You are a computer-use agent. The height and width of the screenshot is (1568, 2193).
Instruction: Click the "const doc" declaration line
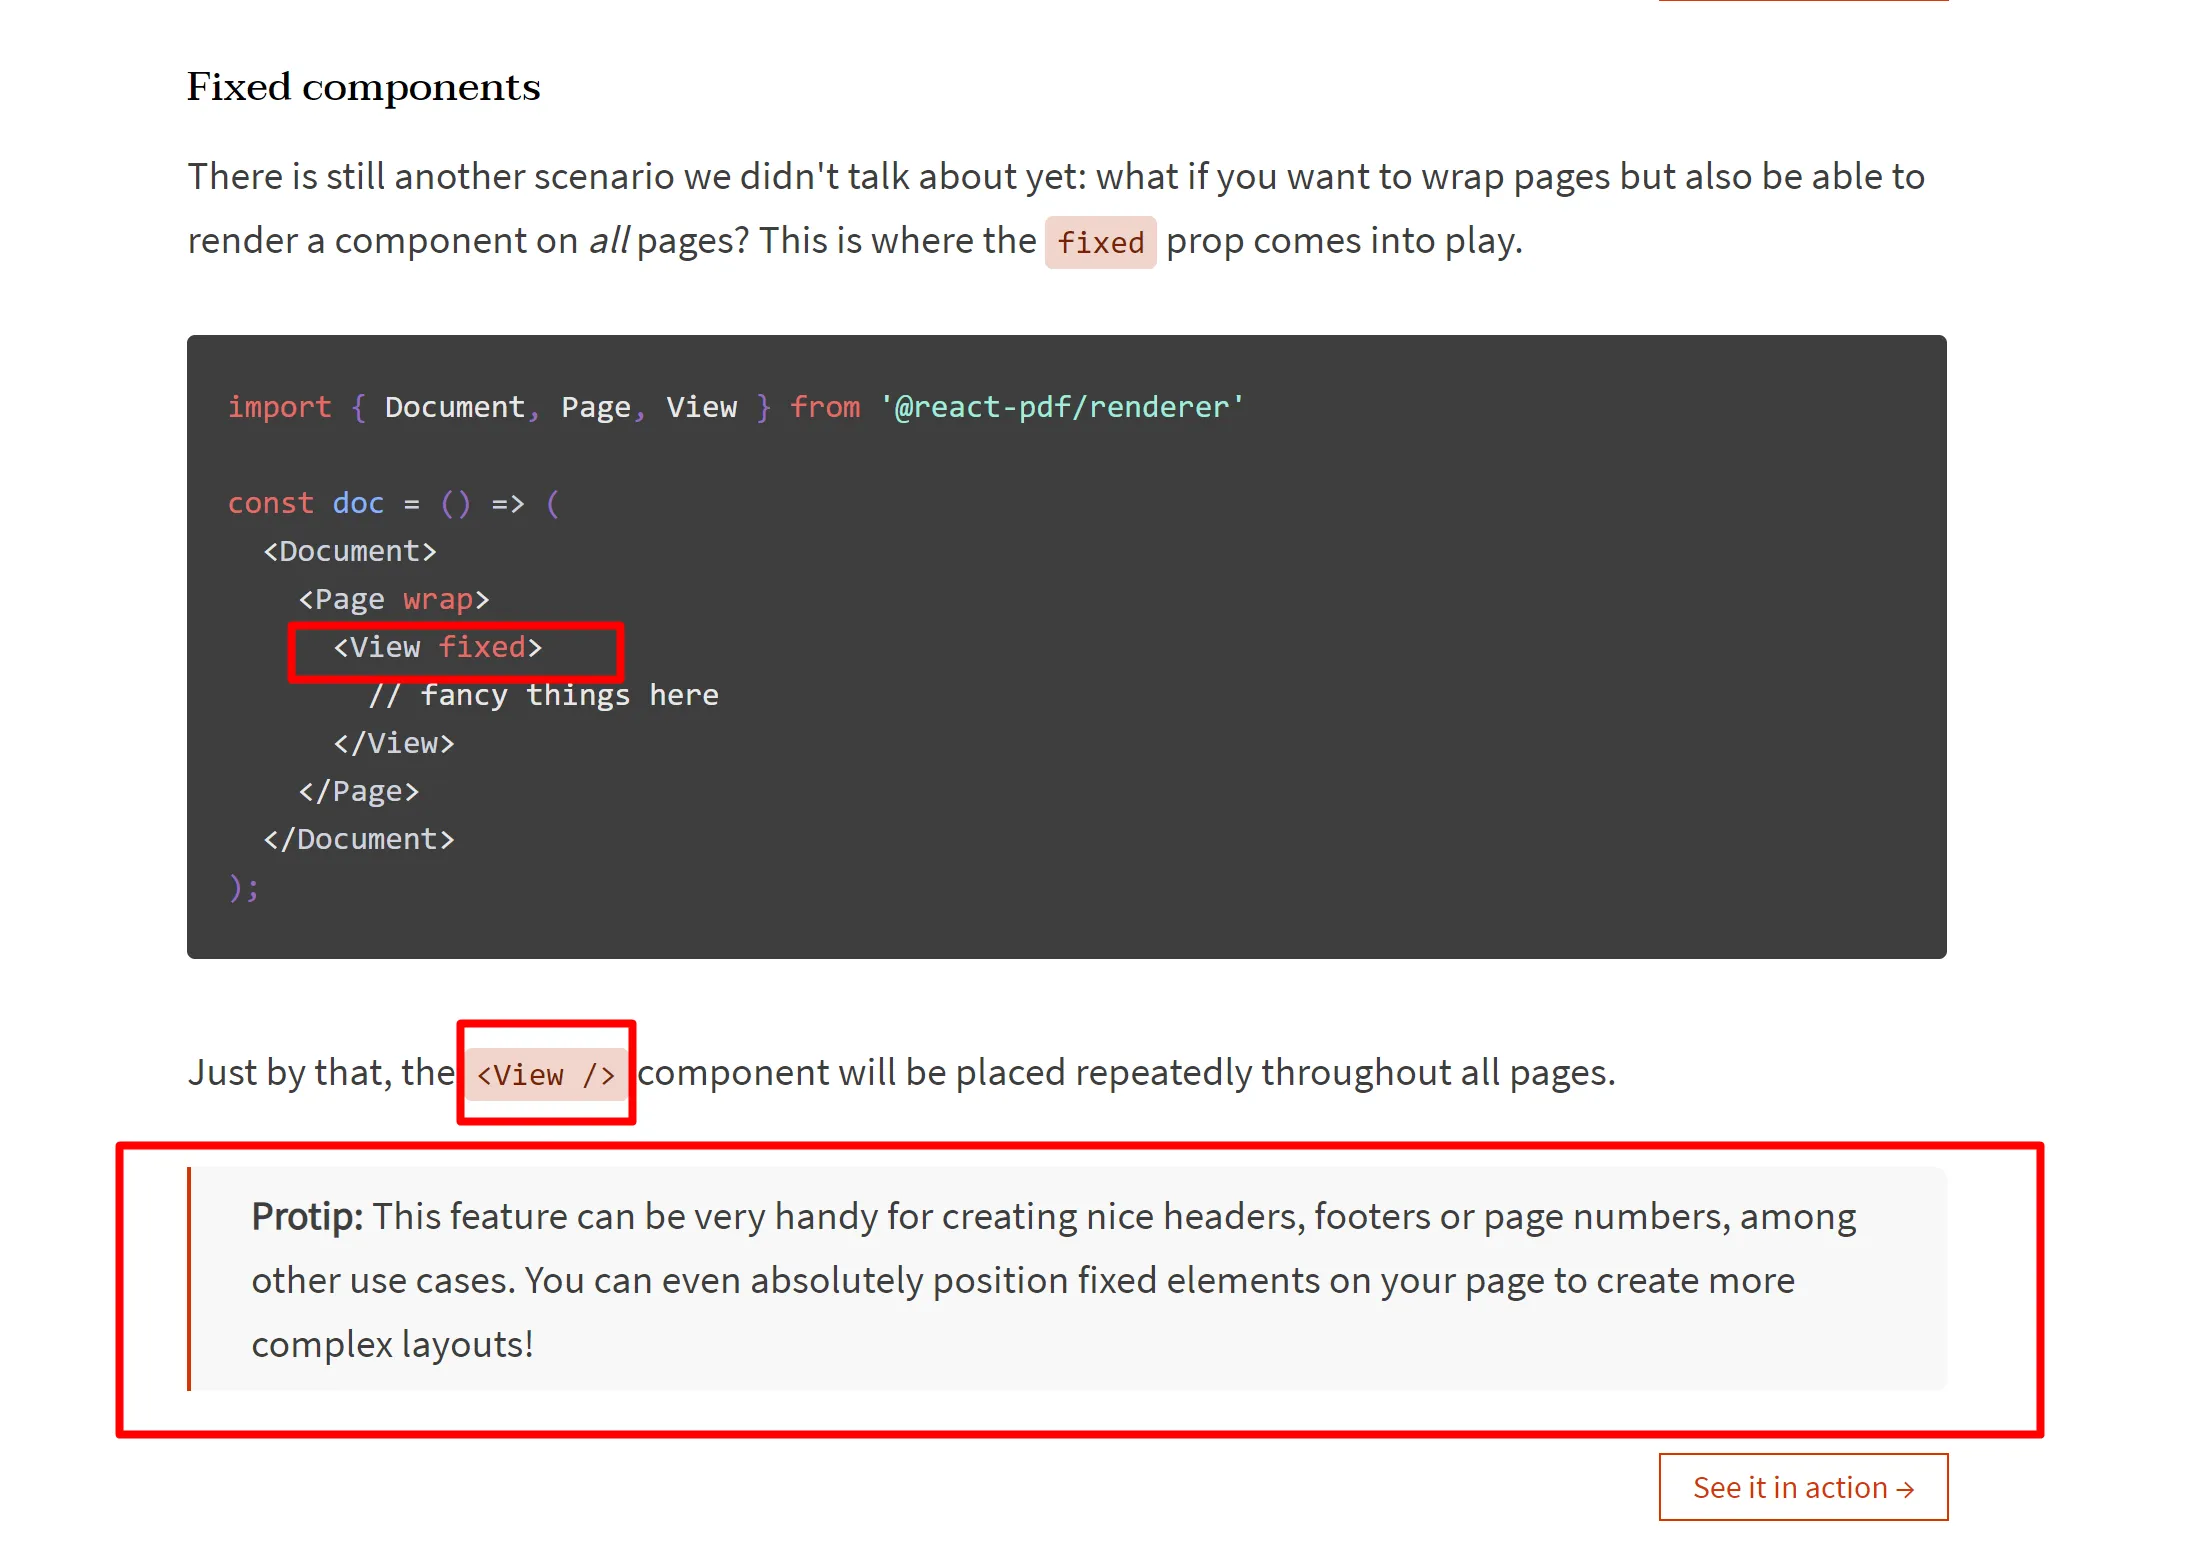click(305, 503)
